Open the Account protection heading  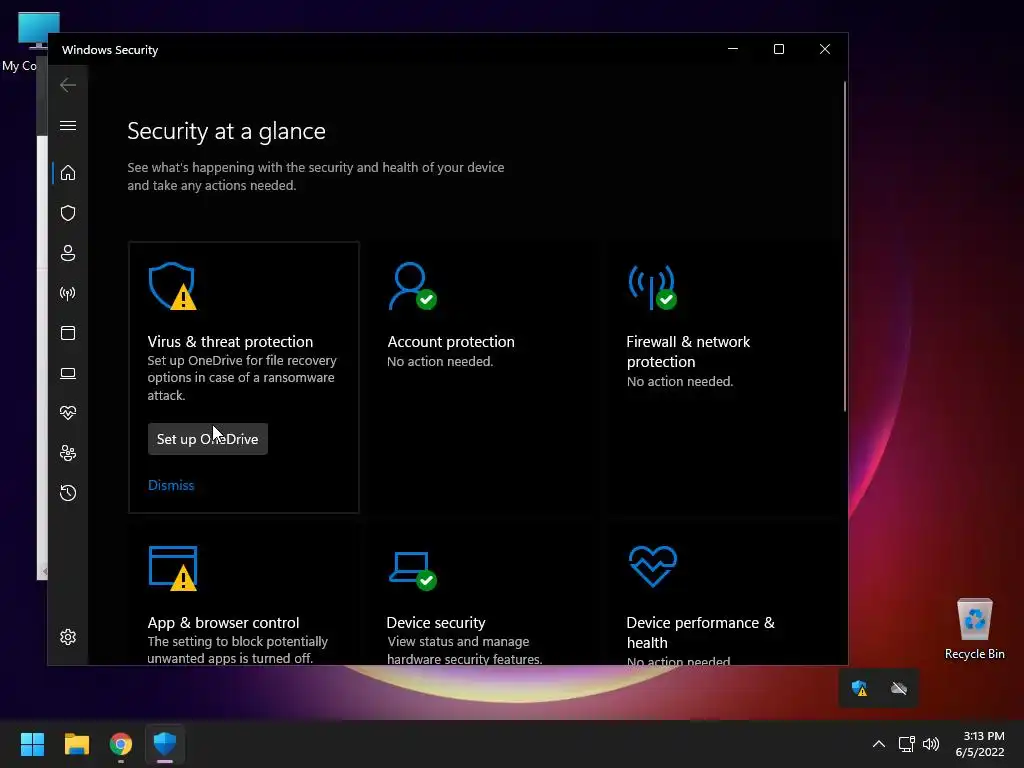tap(451, 342)
